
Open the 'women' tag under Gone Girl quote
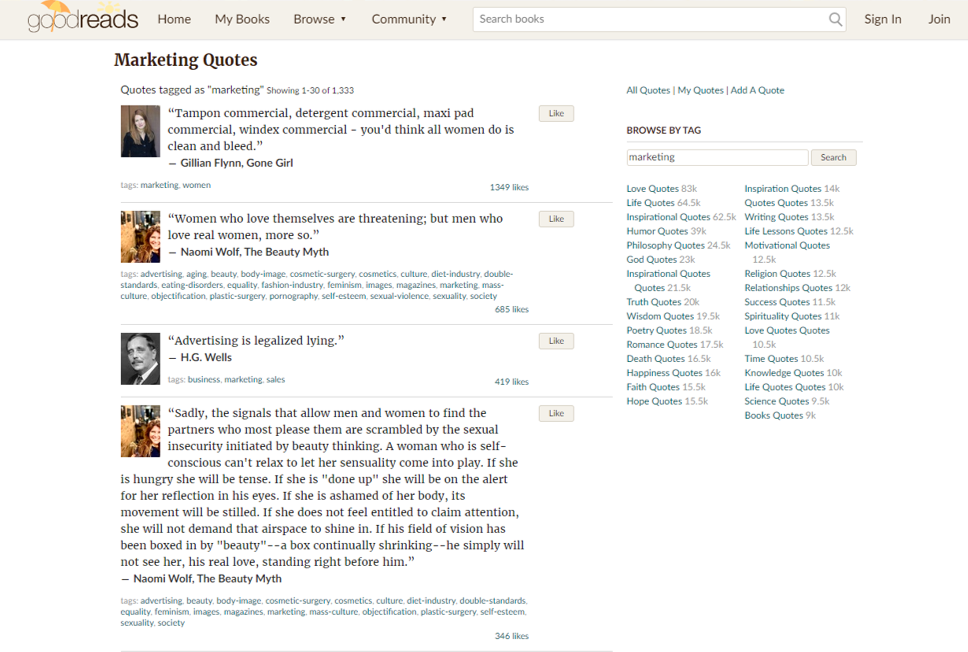tap(196, 185)
